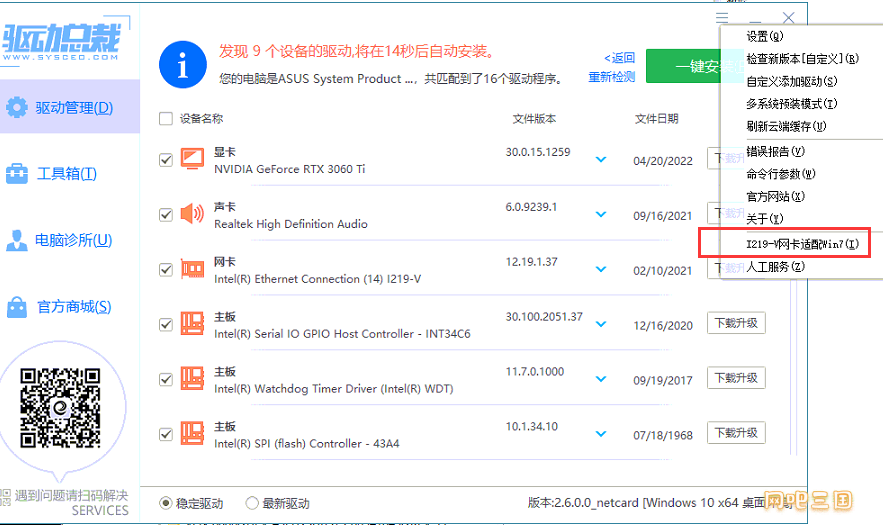Click the 重新检测 link

coord(612,77)
